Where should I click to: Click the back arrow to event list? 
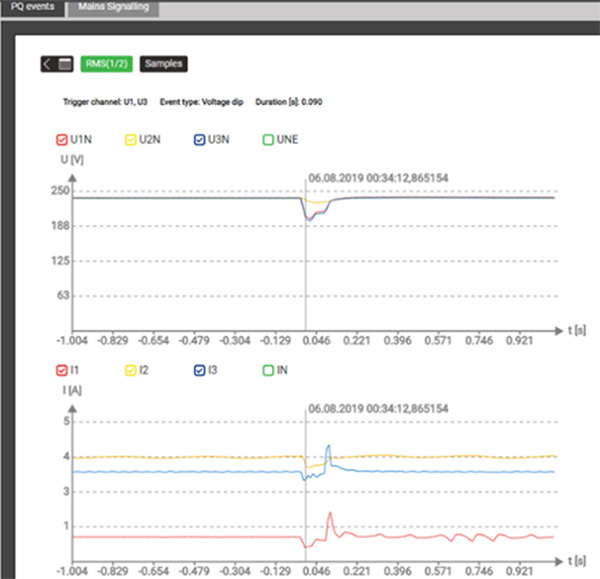pos(48,64)
